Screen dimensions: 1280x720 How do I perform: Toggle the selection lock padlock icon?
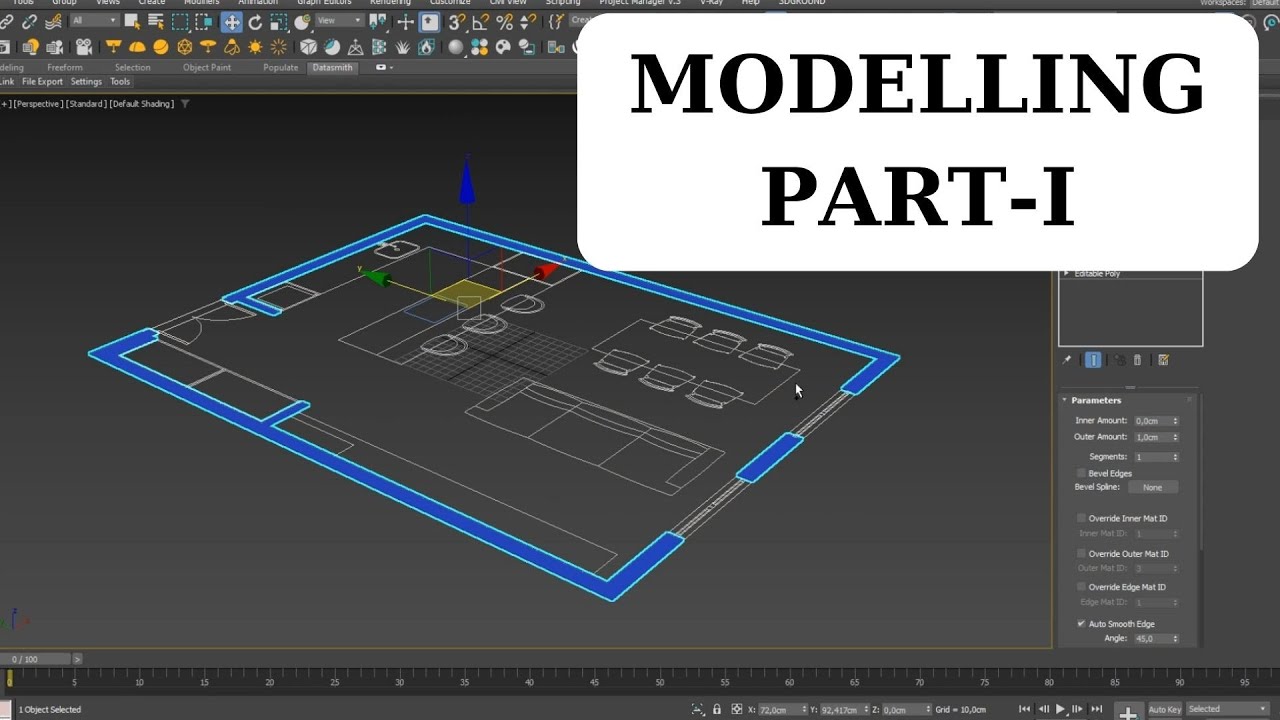[717, 709]
